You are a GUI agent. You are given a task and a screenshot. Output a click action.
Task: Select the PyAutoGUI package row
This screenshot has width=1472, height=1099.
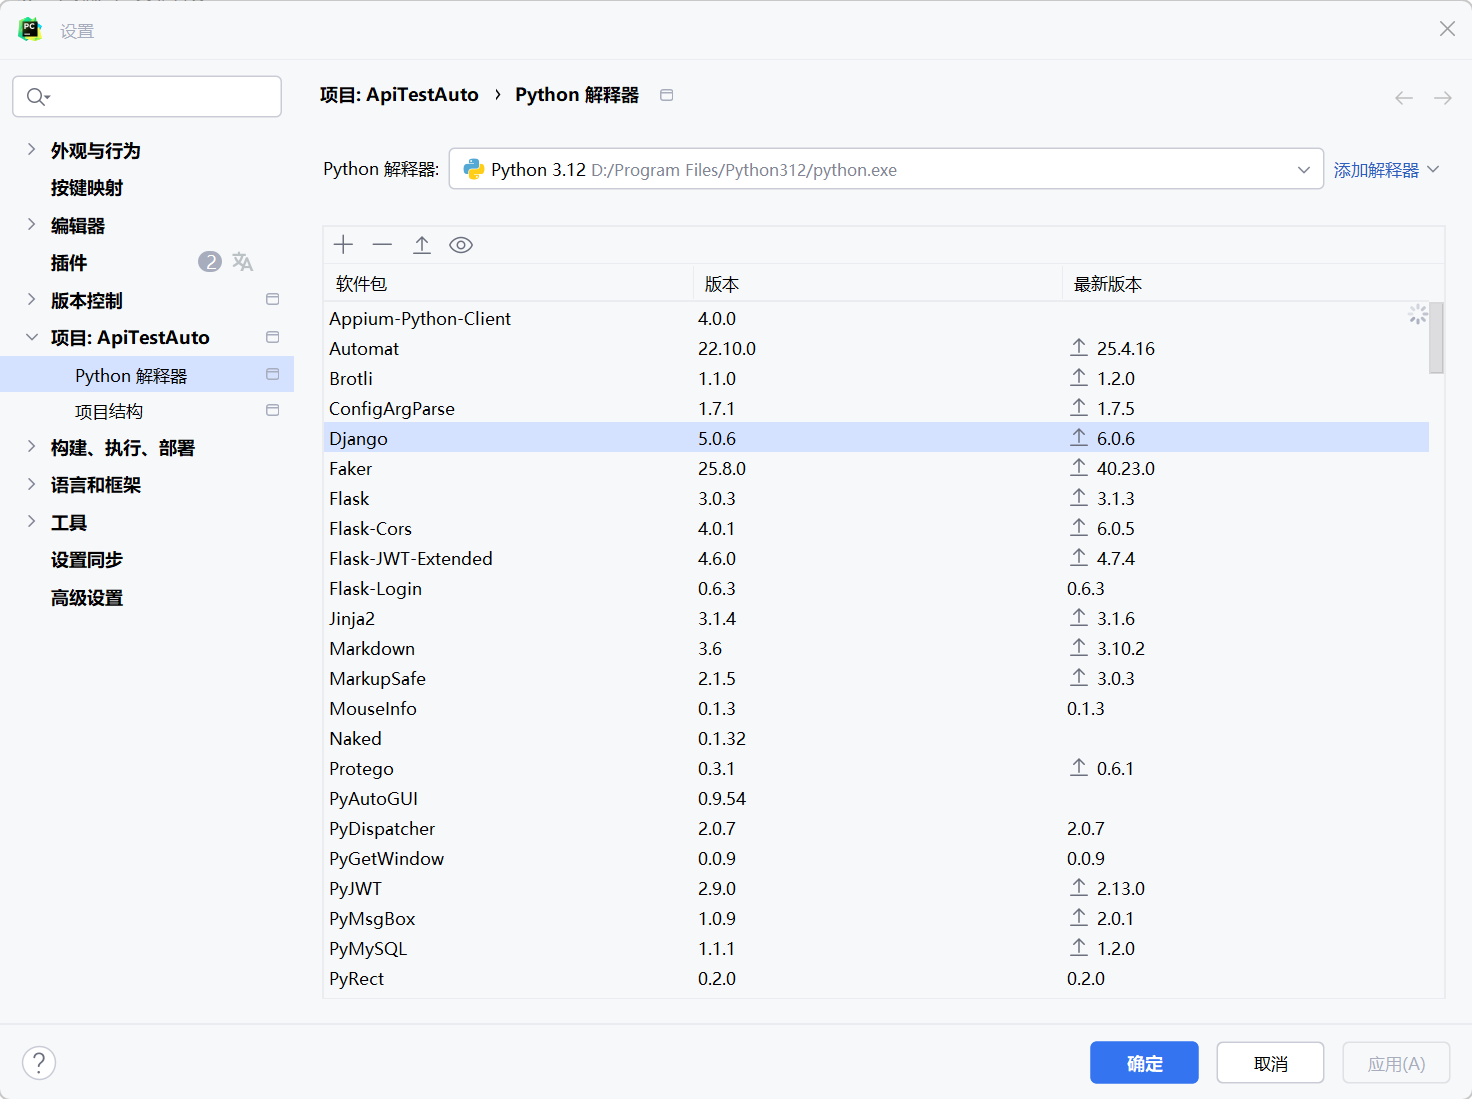tap(876, 798)
